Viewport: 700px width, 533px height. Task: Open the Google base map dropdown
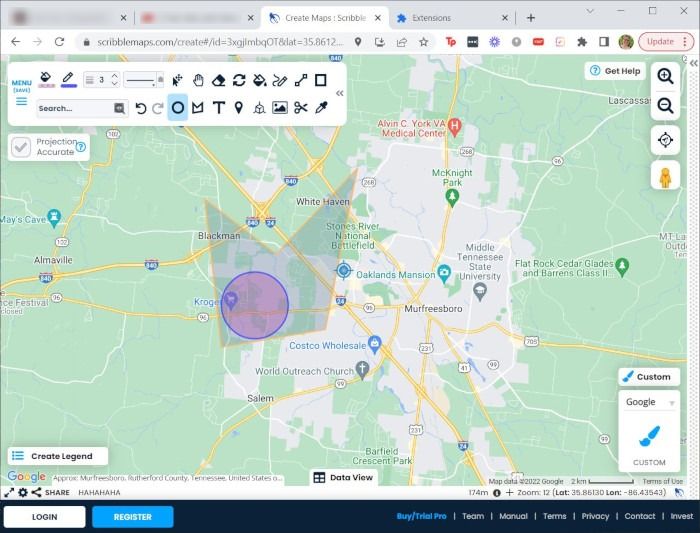[649, 402]
